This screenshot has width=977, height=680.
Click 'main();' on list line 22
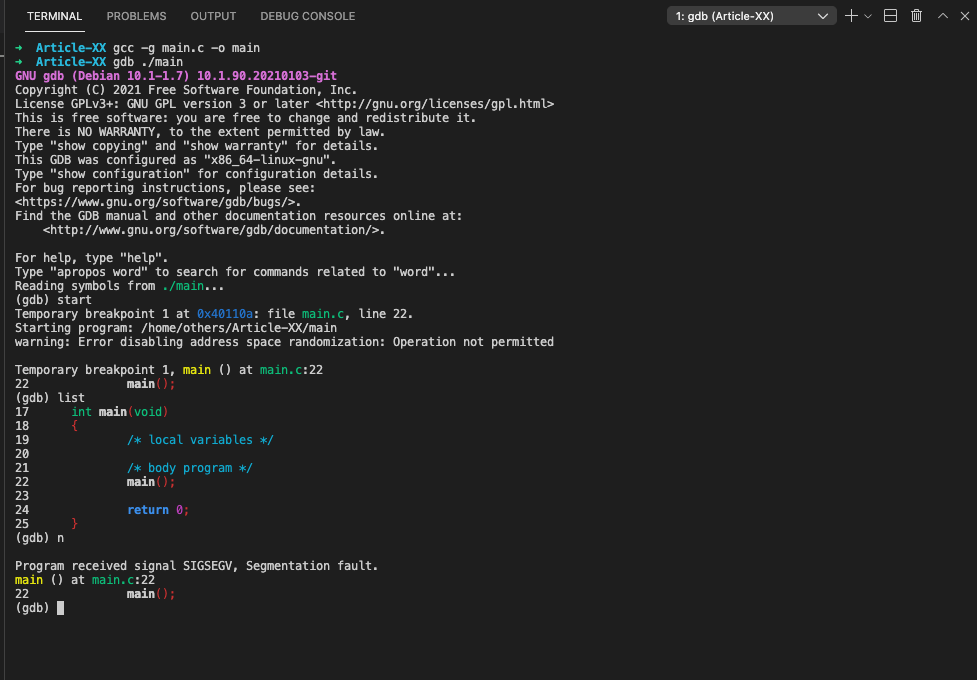coord(151,482)
